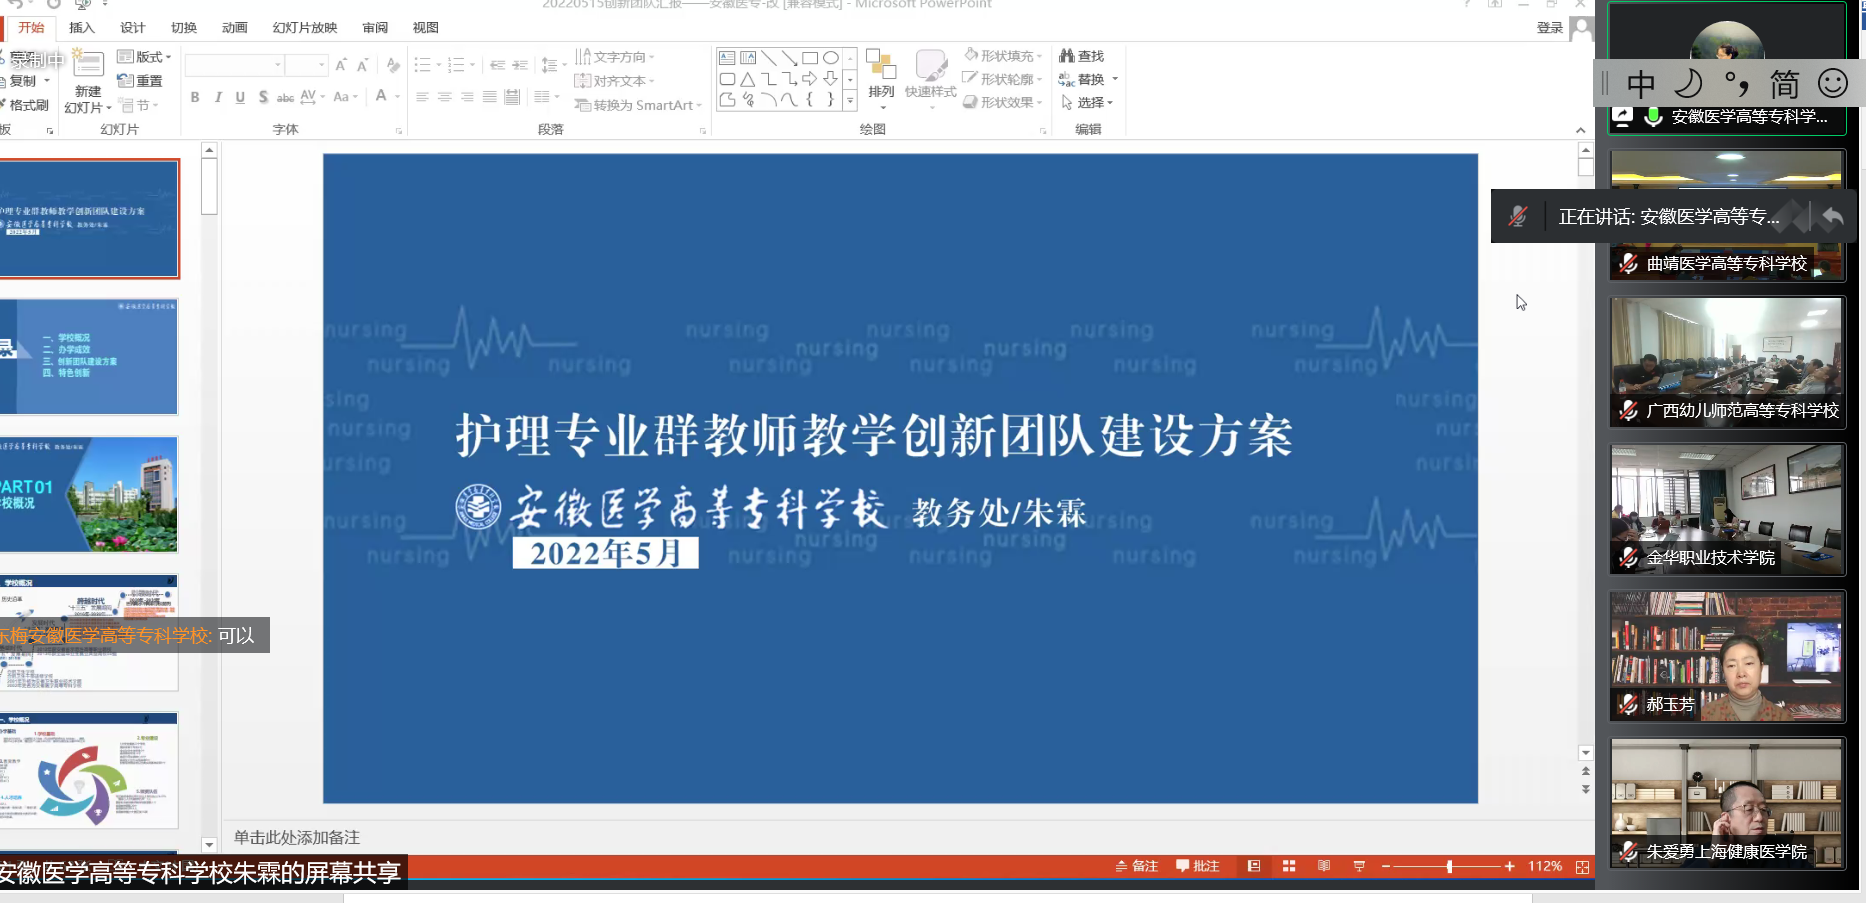Open the Select (选择) dropdown

[1088, 103]
